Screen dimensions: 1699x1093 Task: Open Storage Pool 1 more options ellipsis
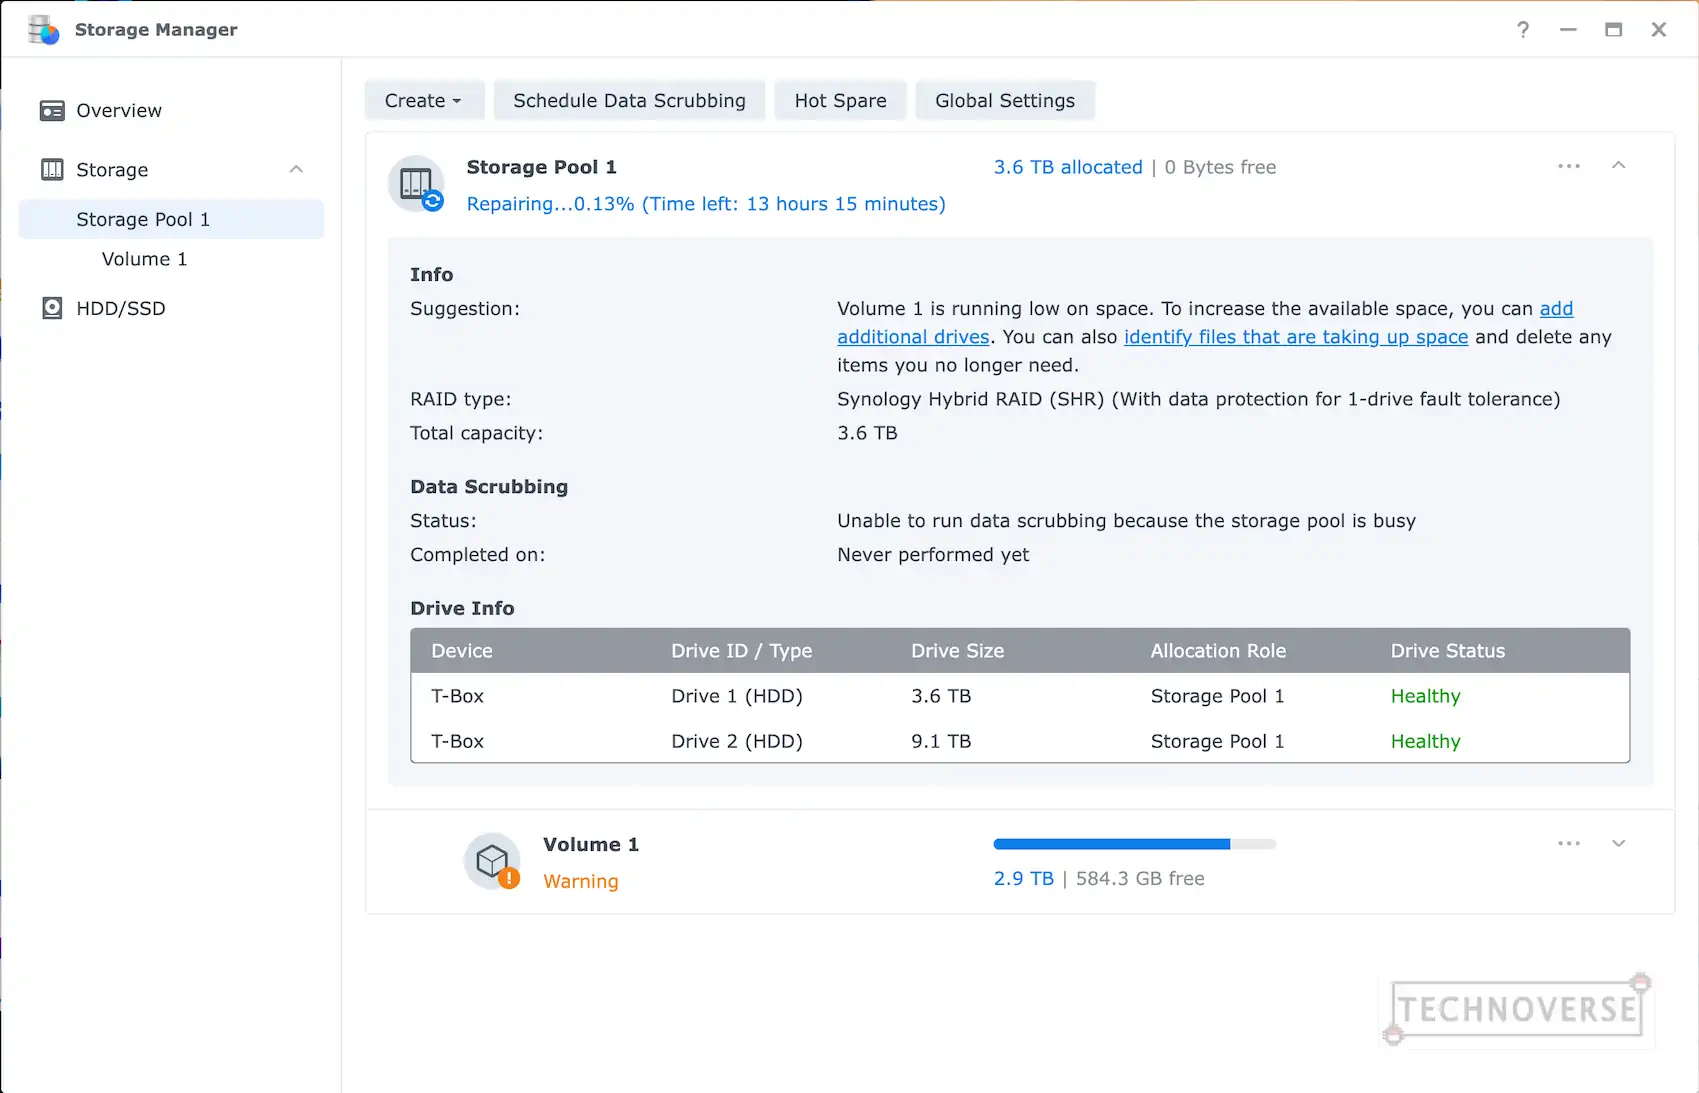click(1569, 166)
